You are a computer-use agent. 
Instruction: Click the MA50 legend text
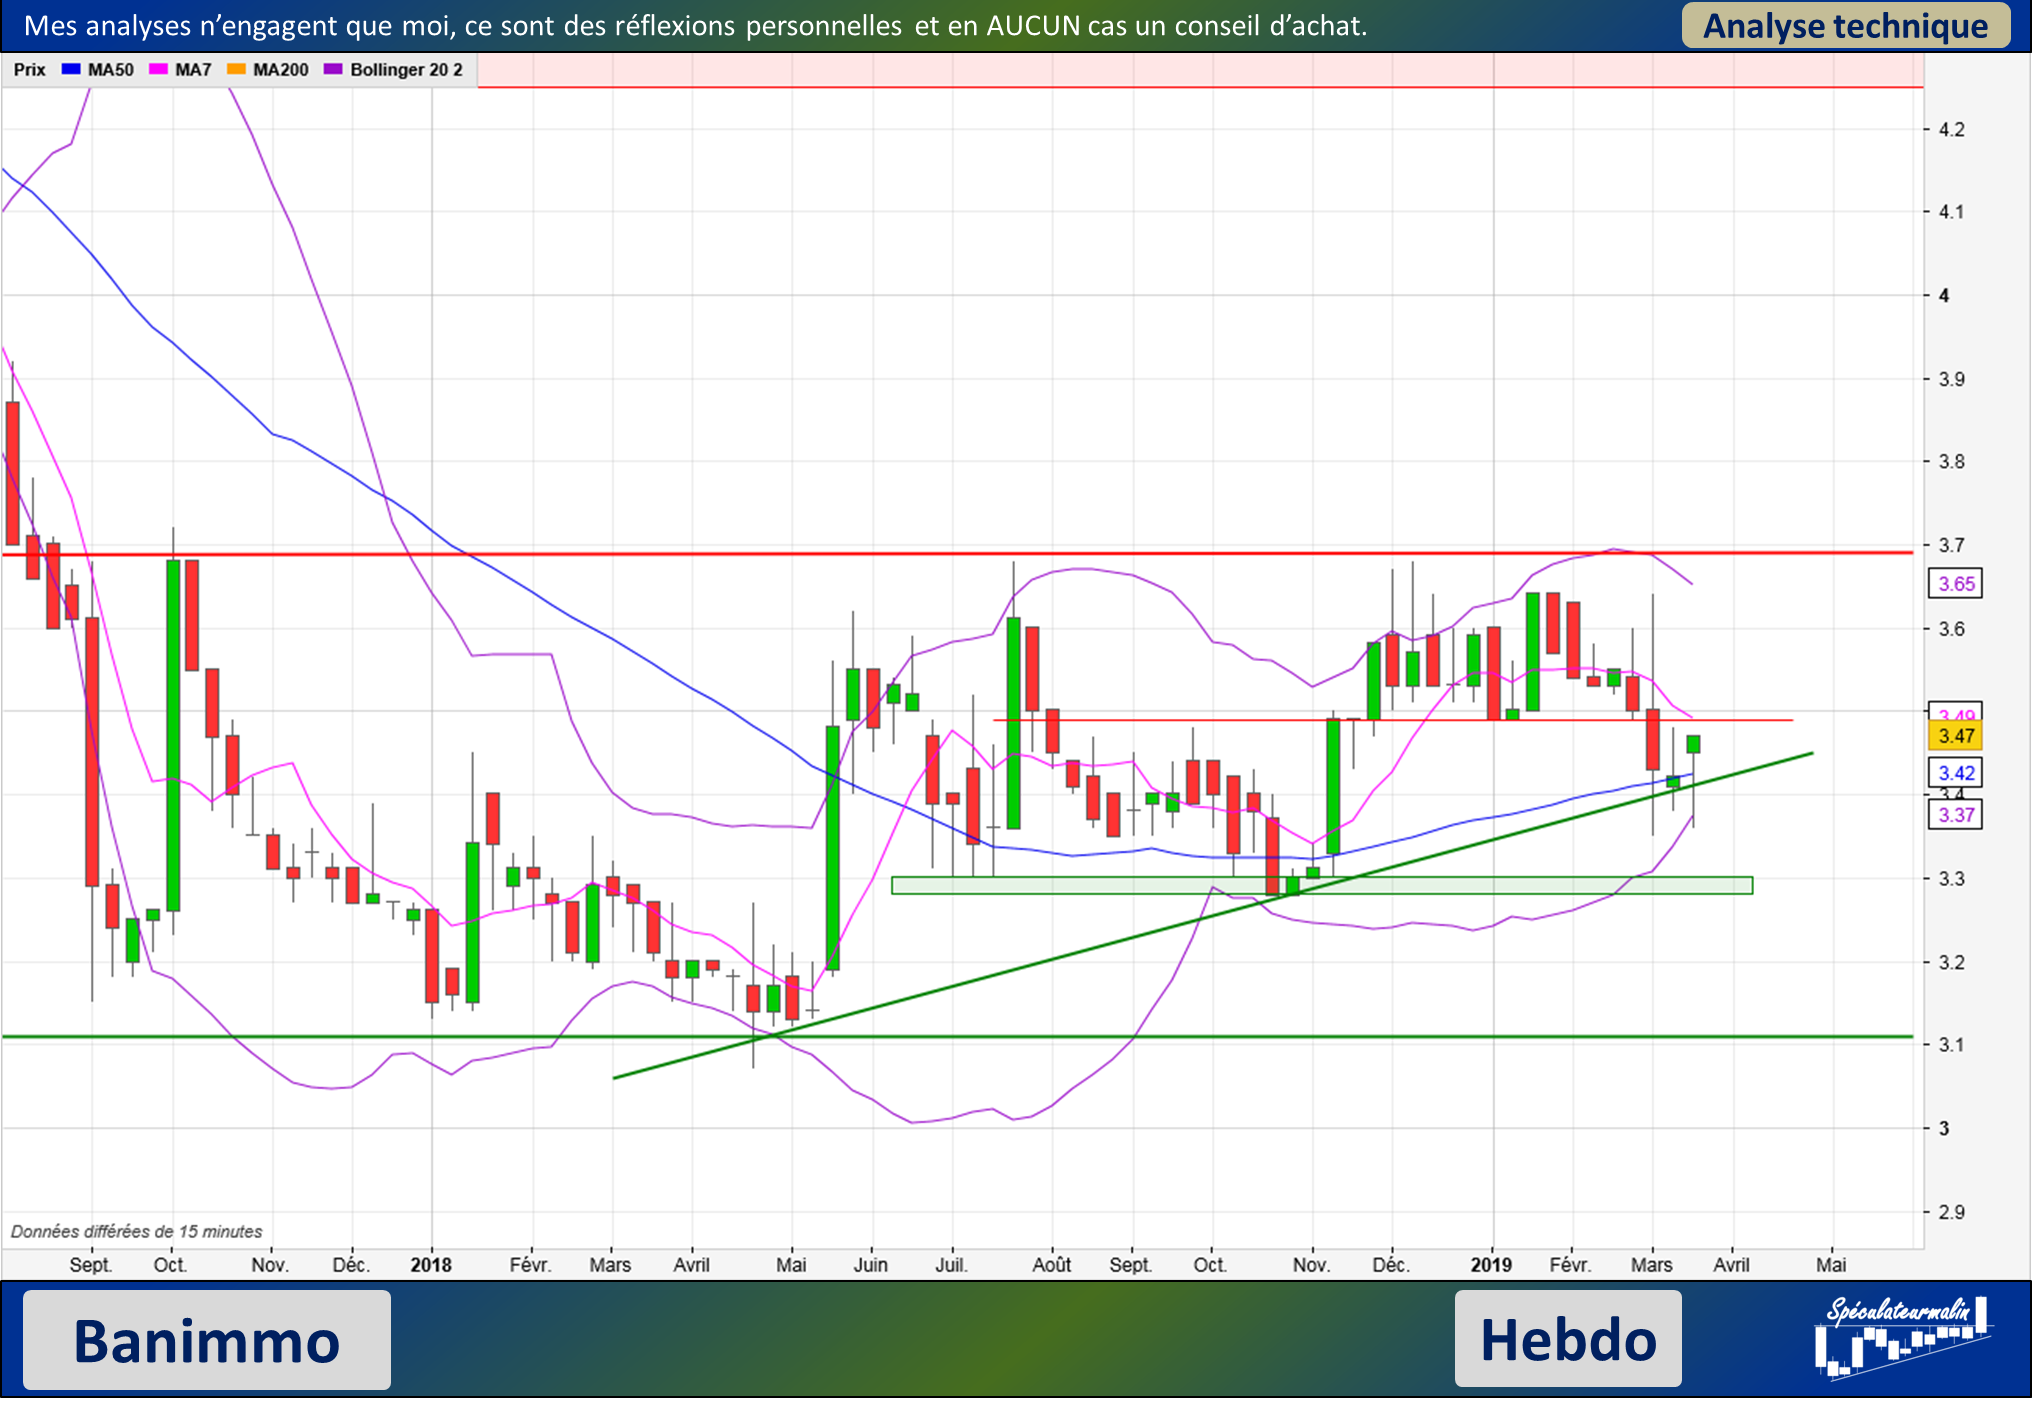click(x=110, y=69)
